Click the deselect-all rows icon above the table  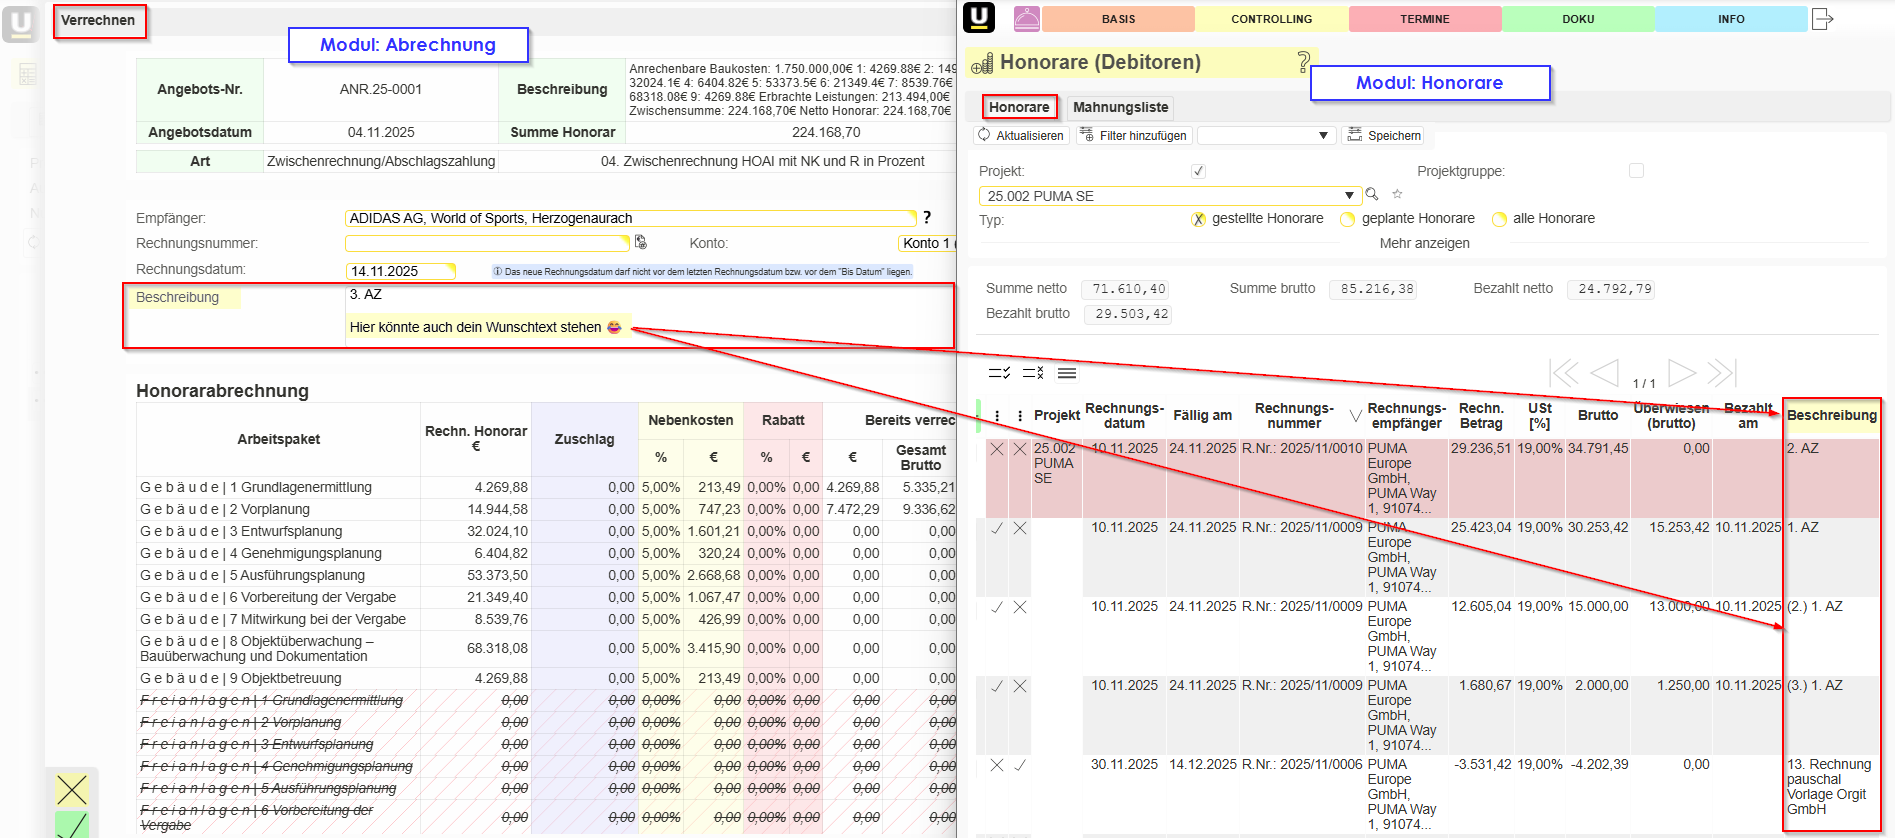pos(1033,373)
